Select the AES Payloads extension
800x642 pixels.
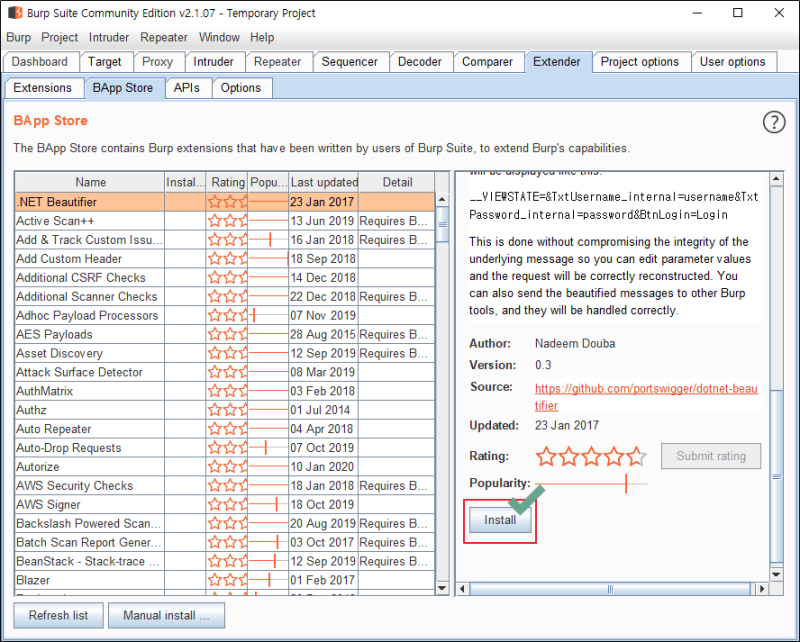click(224, 334)
